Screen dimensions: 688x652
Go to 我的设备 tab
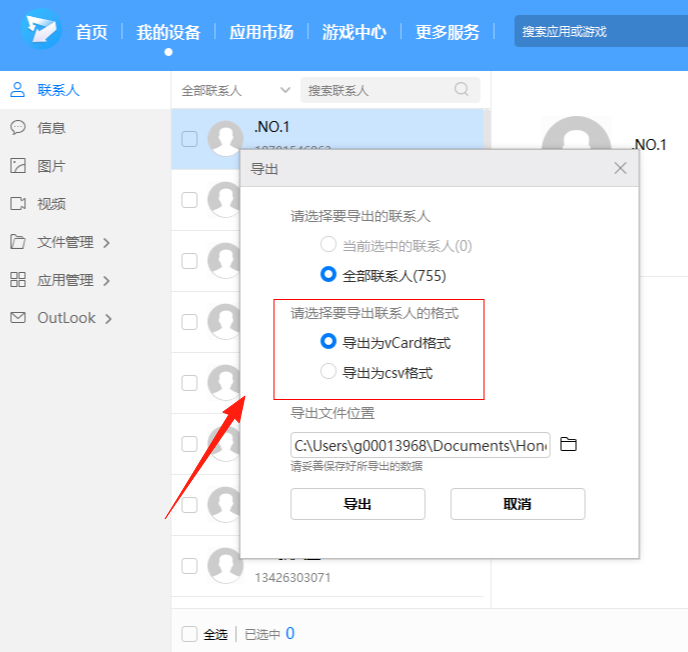click(168, 32)
